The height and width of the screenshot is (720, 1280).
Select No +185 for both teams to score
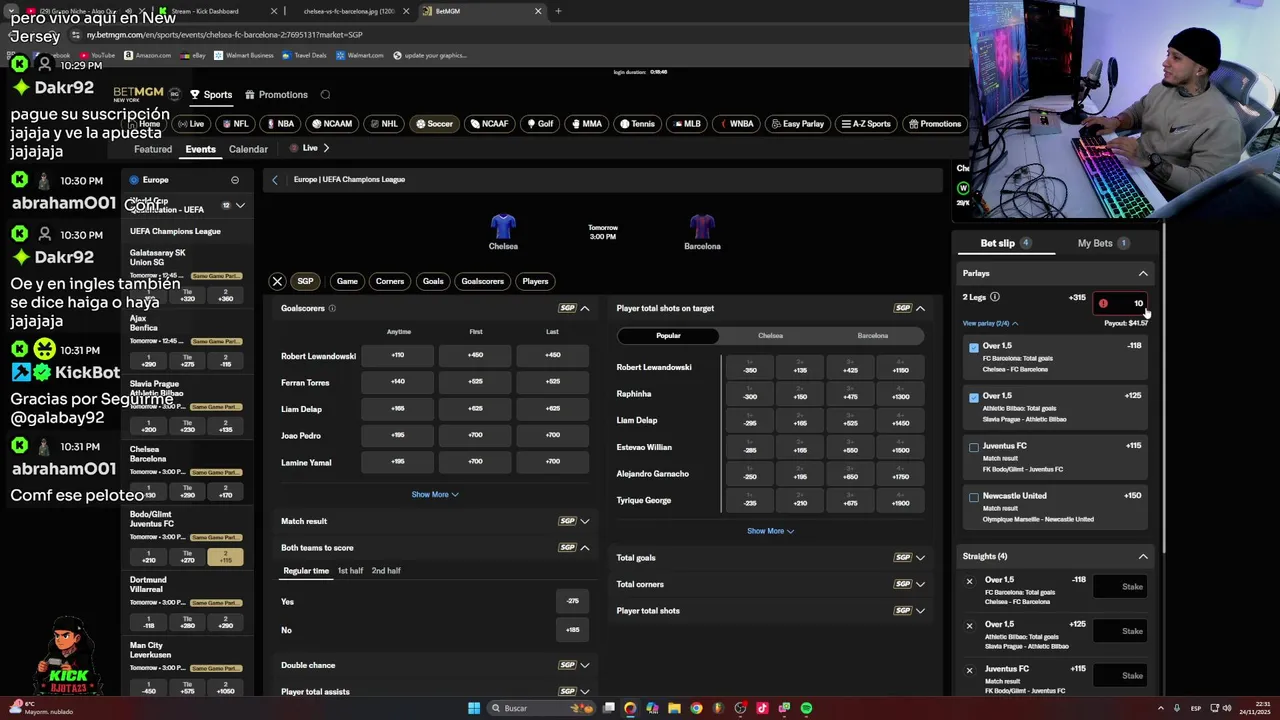(572, 630)
